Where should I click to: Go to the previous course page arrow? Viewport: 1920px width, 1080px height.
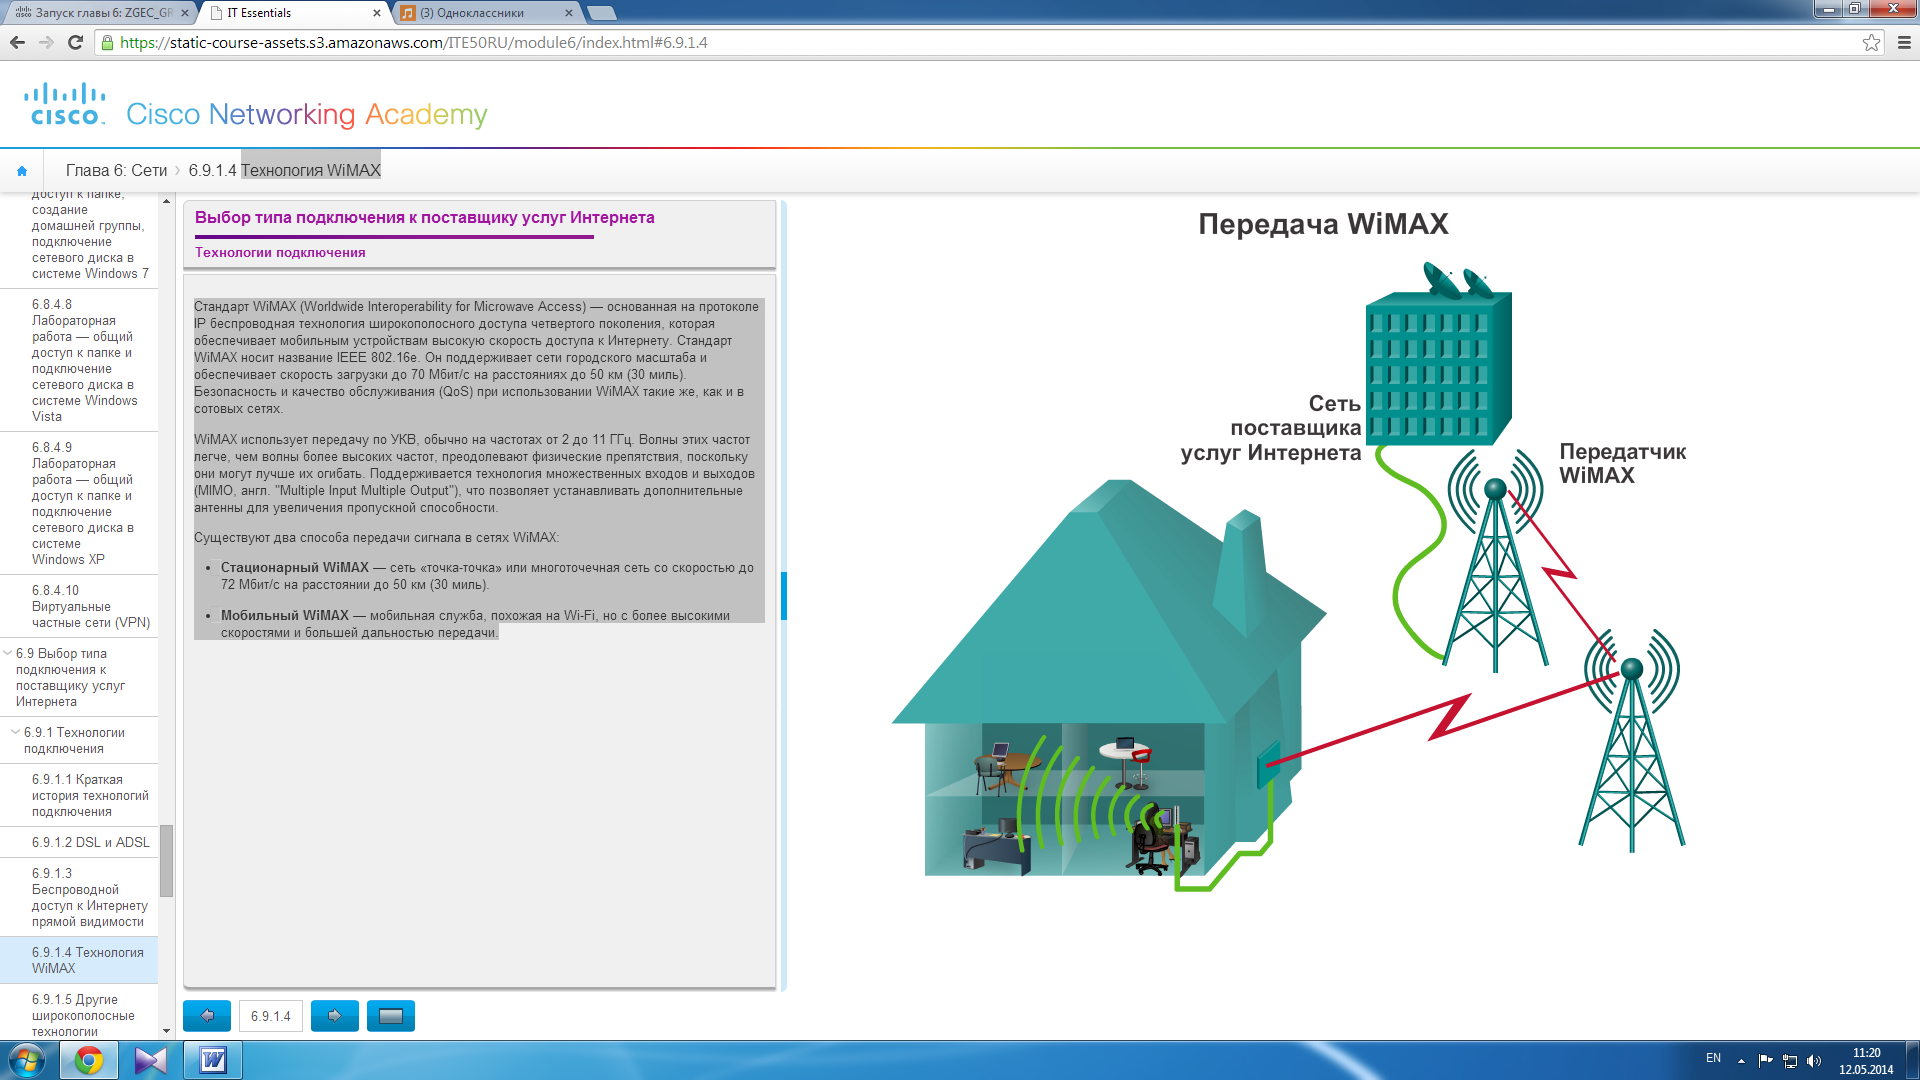coord(207,1016)
